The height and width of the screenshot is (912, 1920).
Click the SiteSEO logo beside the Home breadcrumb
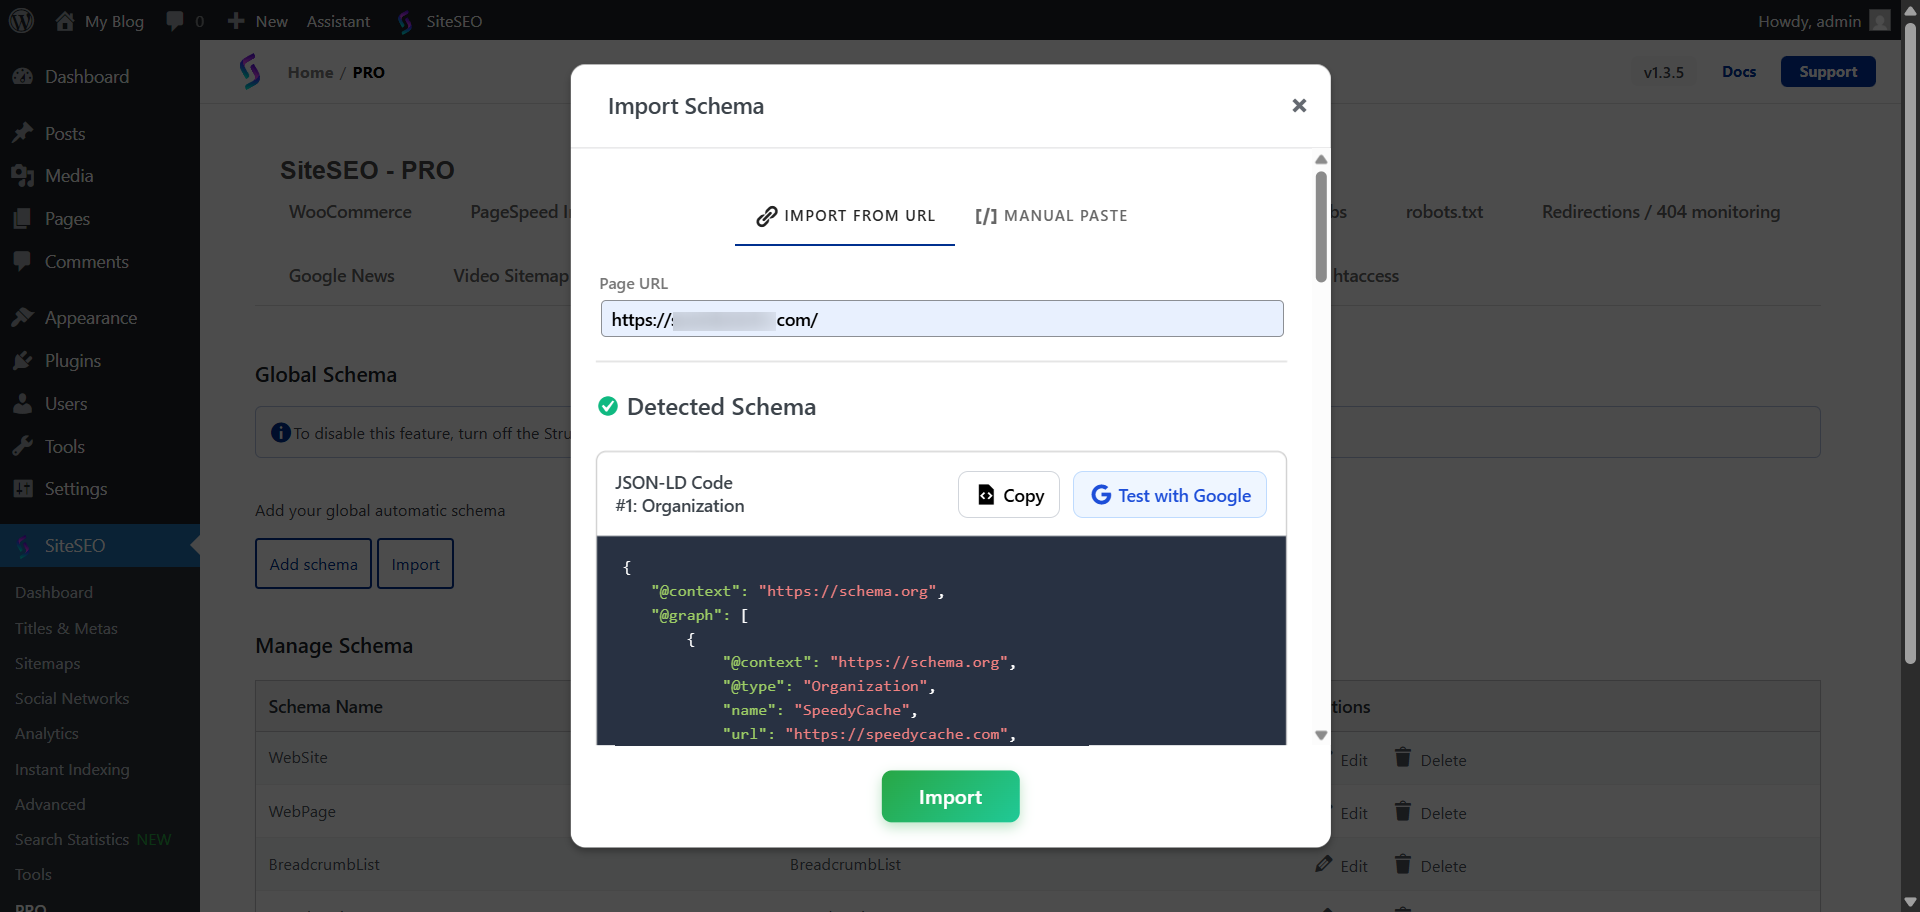pyautogui.click(x=250, y=72)
